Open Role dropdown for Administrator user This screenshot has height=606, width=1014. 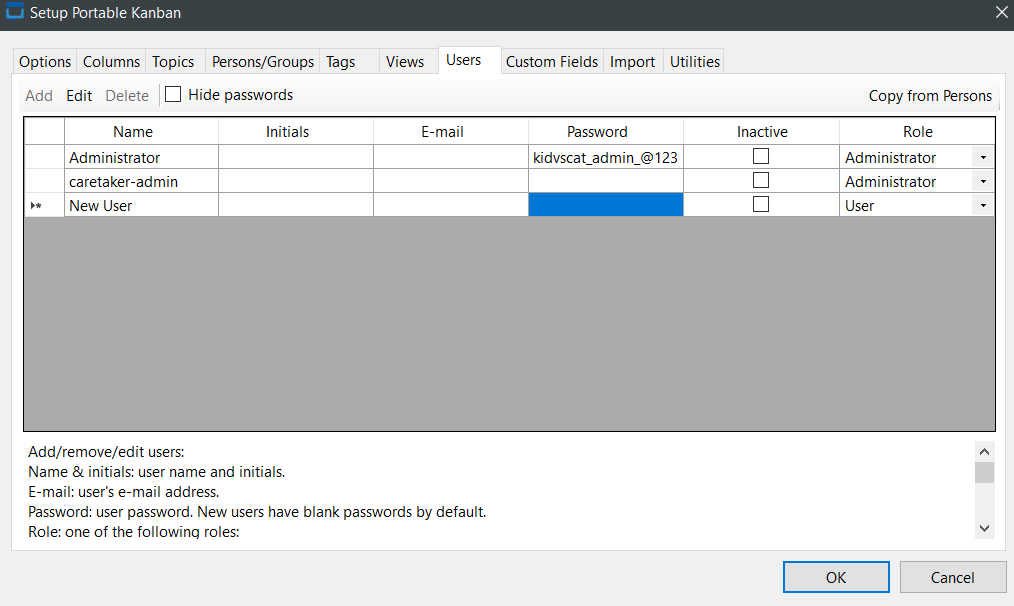click(x=983, y=158)
